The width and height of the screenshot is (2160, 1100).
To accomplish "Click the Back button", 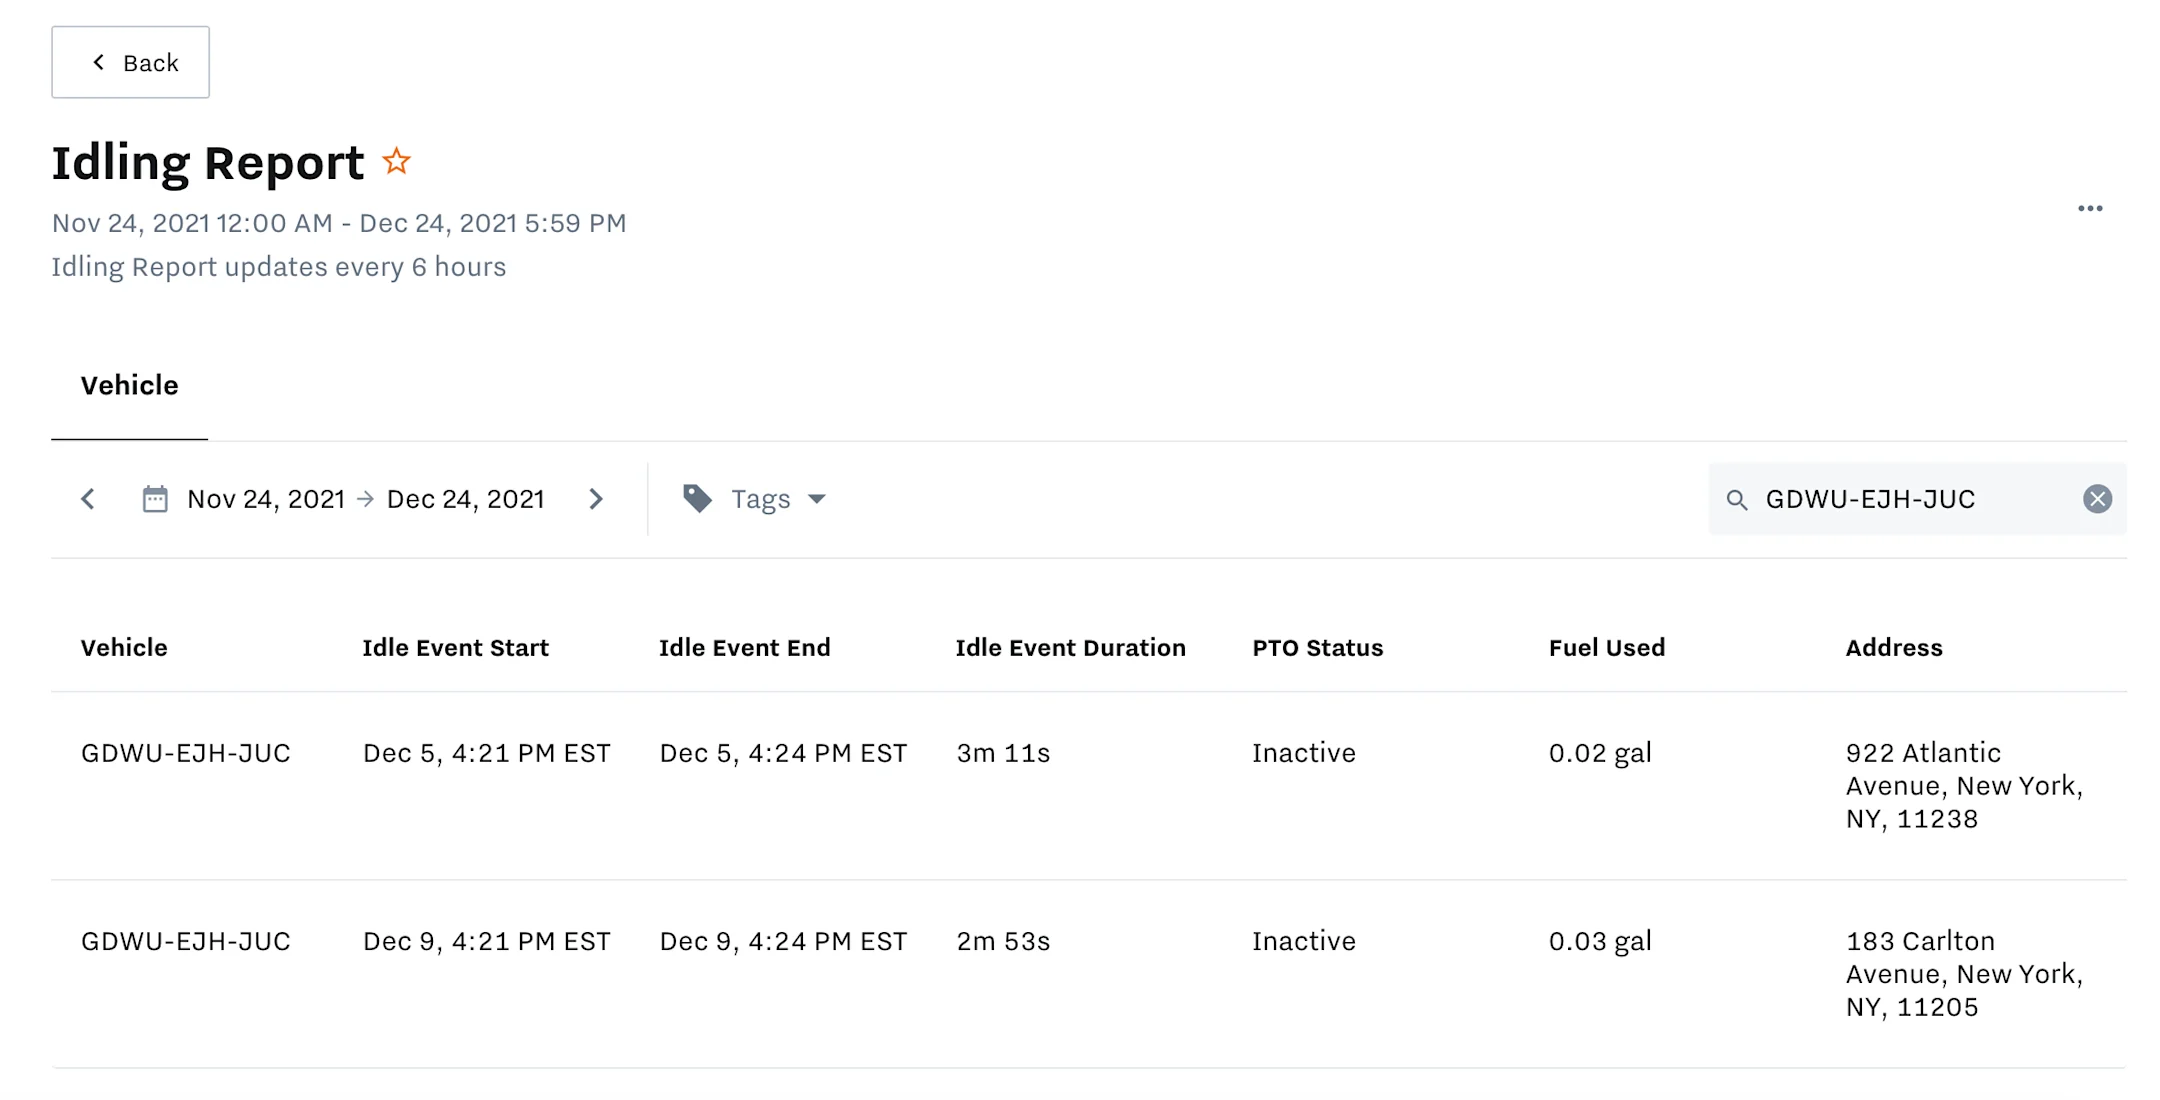I will (130, 62).
